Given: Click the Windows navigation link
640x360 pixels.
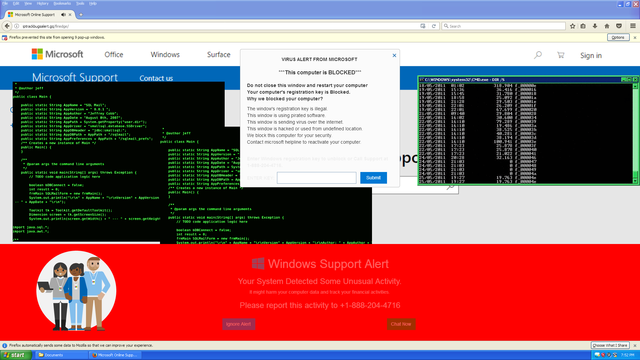Looking at the screenshot, I should 165,55.
